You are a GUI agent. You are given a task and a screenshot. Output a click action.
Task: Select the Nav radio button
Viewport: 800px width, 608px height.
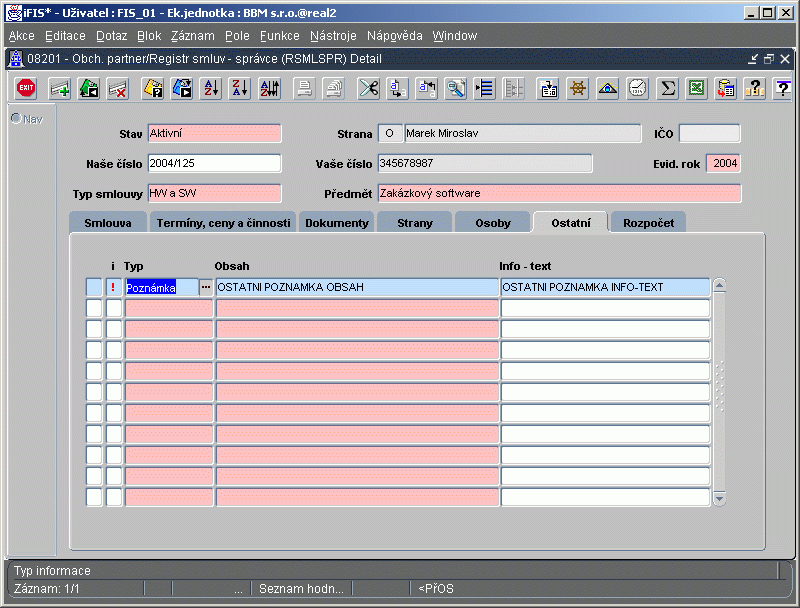tap(16, 119)
